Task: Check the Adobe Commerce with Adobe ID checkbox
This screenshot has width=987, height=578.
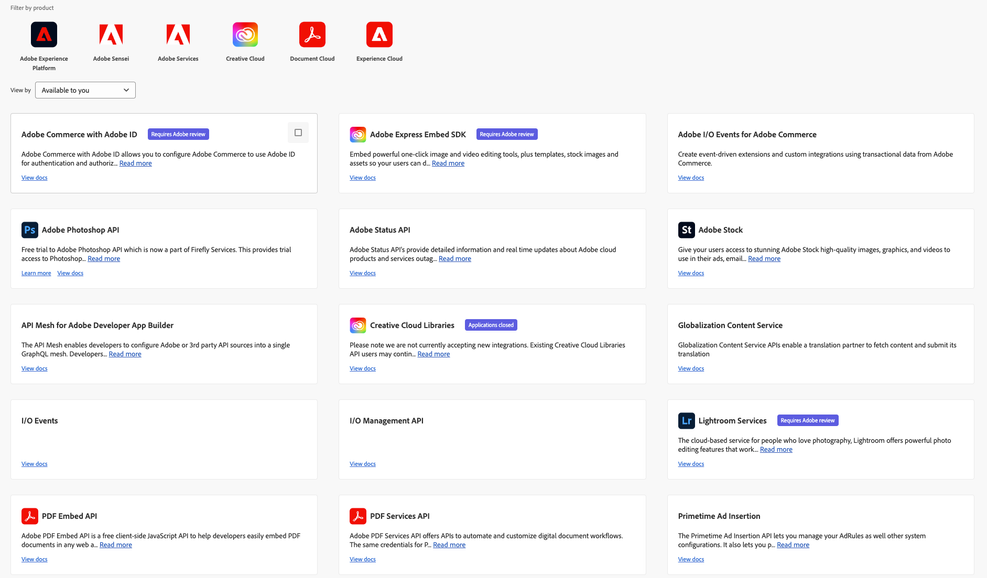Action: point(298,133)
